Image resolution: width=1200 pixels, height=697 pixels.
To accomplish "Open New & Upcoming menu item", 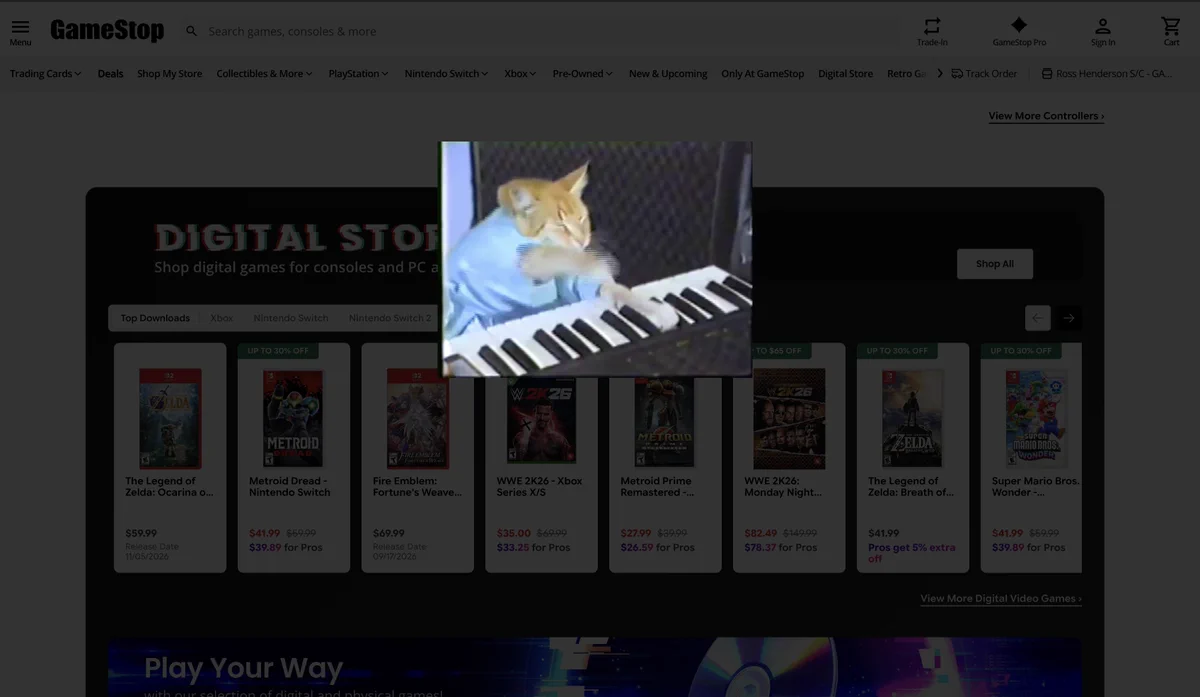I will [667, 73].
